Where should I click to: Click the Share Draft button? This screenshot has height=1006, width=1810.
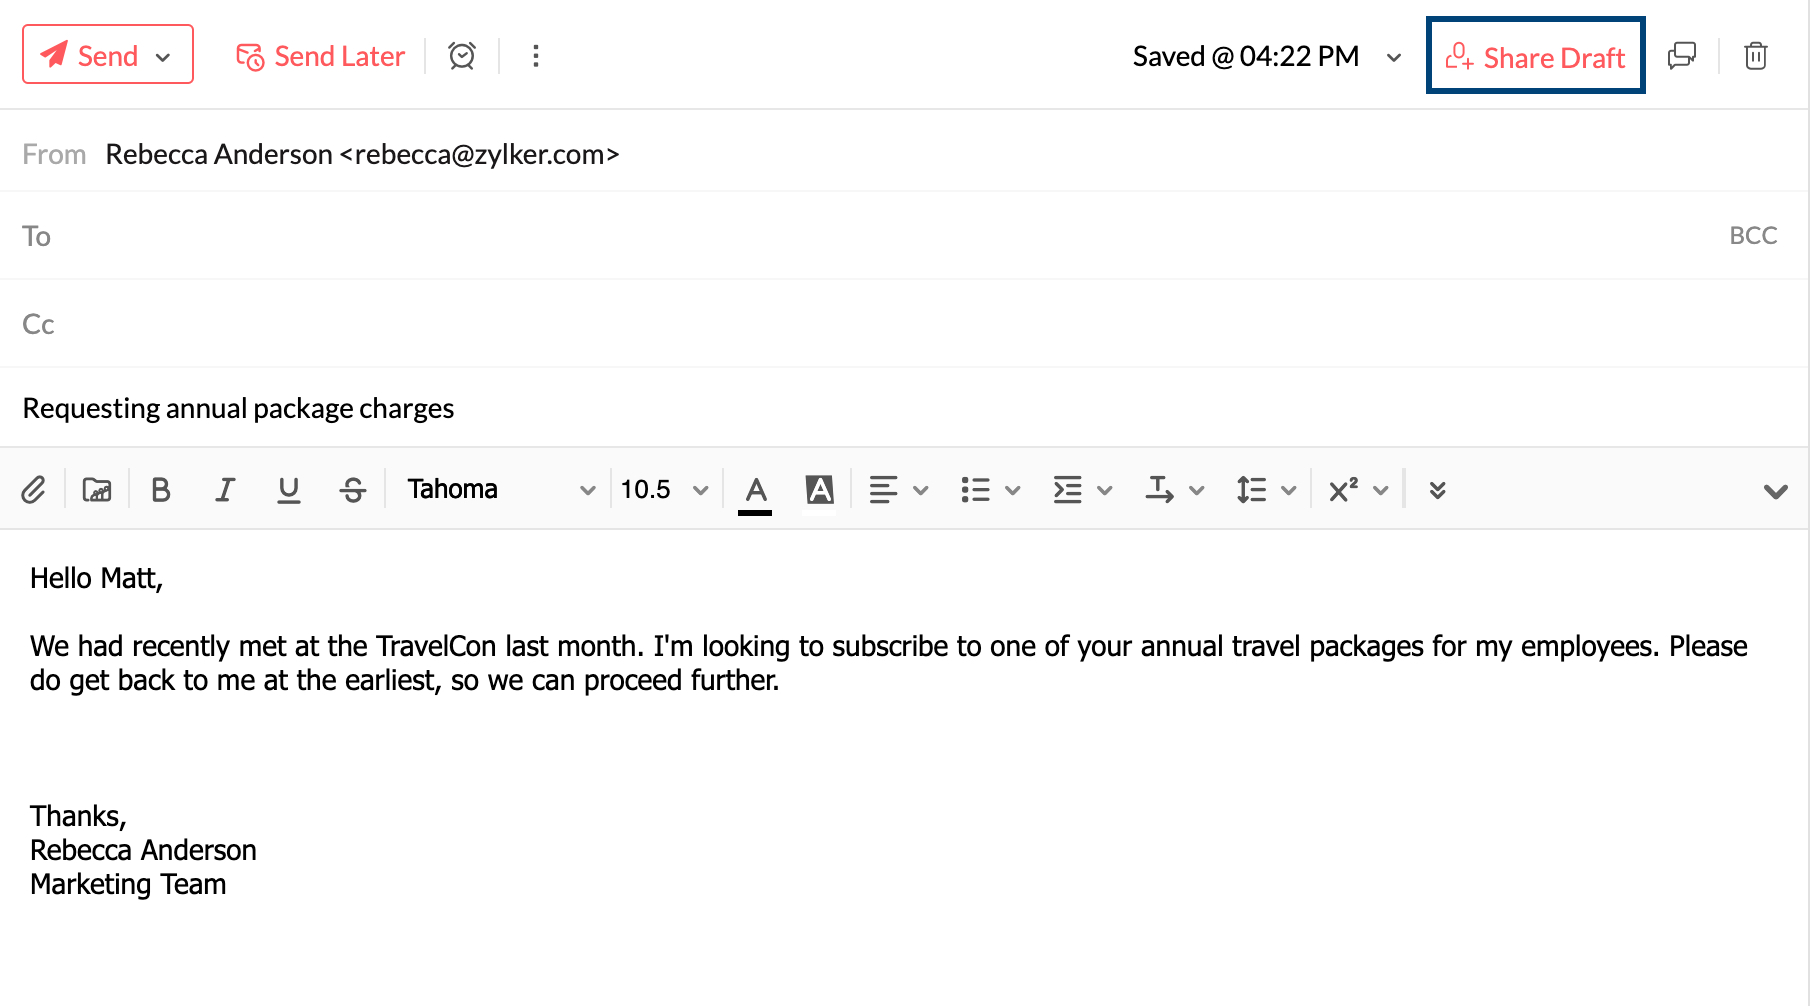click(x=1535, y=56)
